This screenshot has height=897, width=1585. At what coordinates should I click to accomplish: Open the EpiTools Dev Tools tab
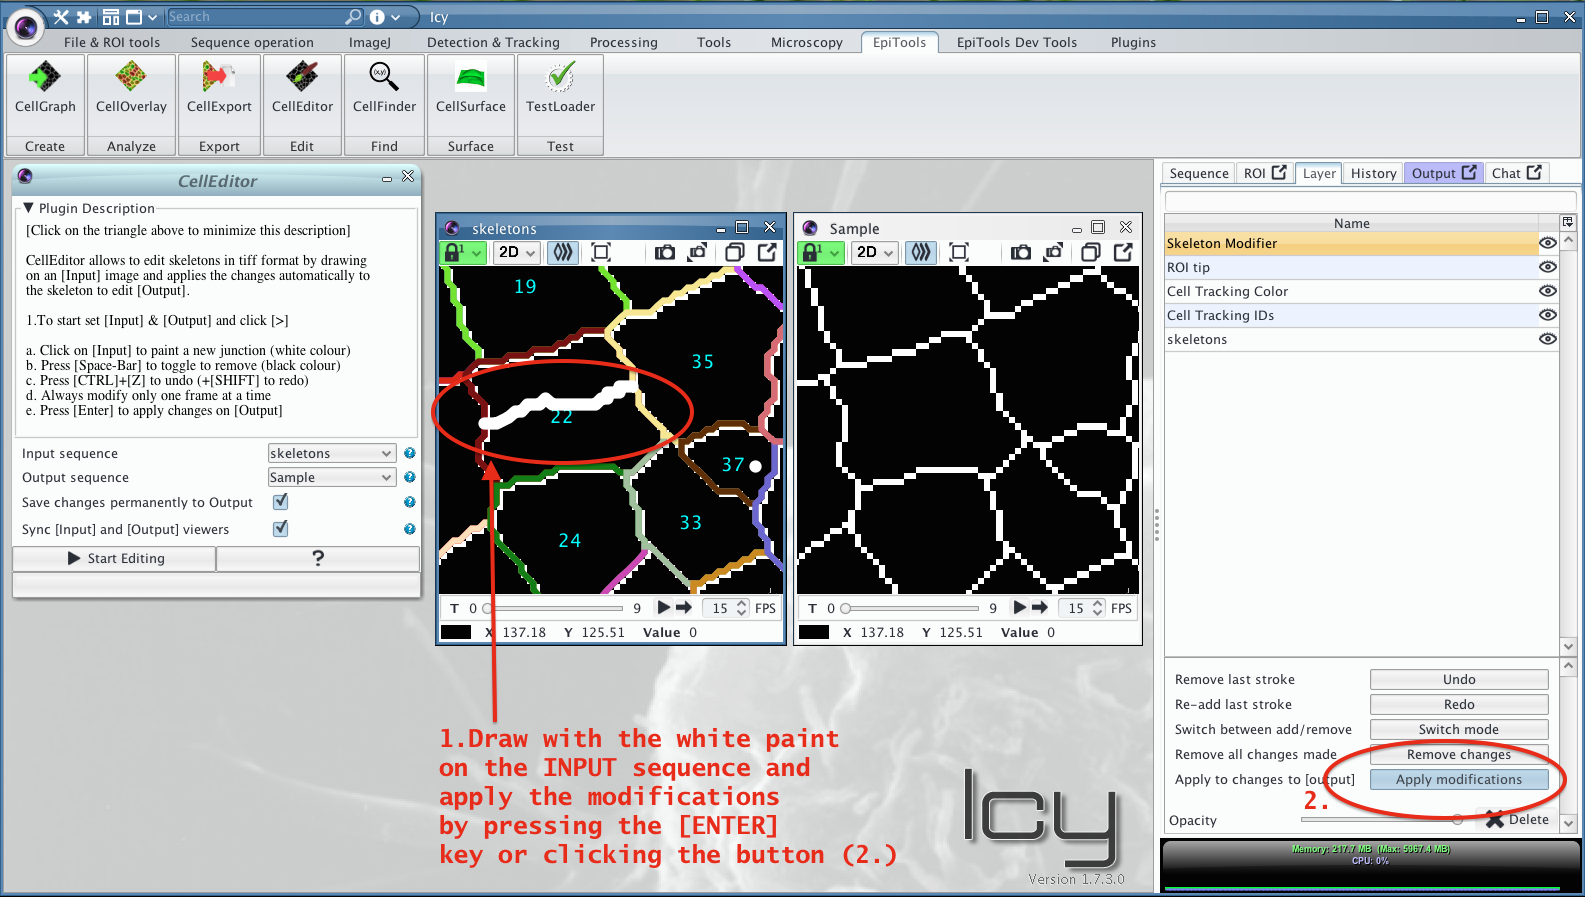point(1017,42)
